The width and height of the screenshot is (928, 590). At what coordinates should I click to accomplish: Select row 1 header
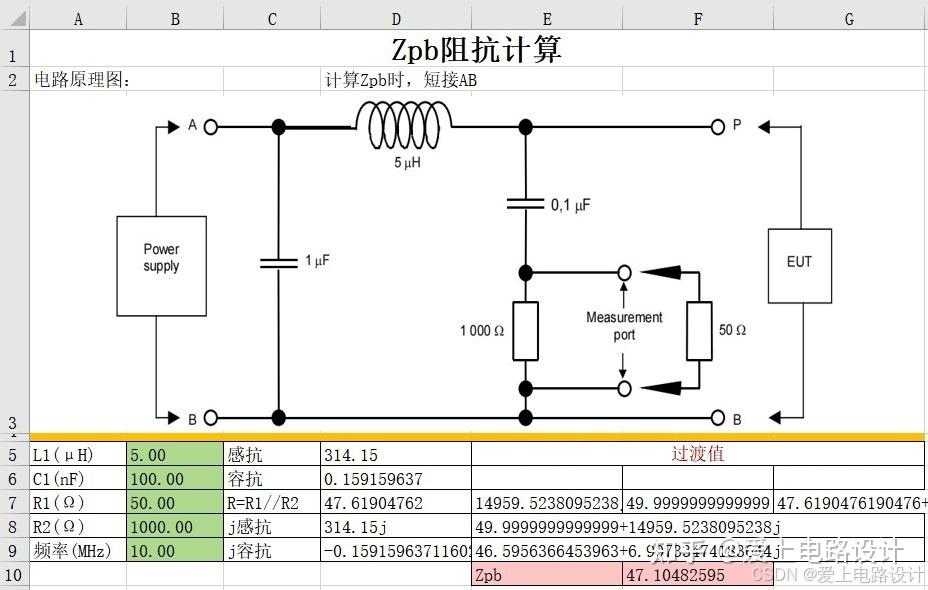click(x=14, y=49)
